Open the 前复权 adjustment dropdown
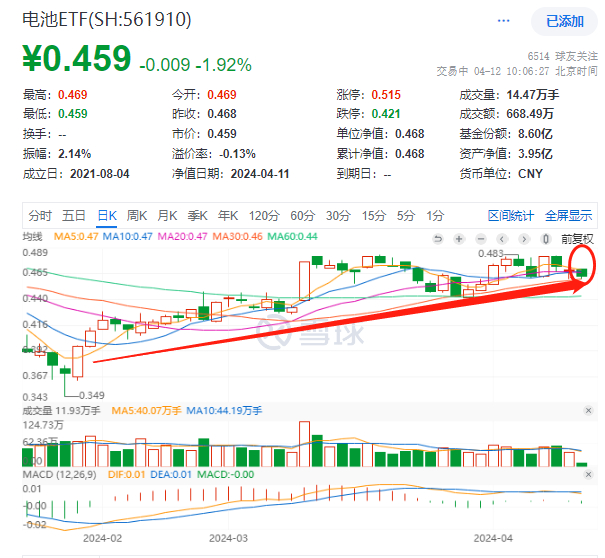The image size is (605, 558). pyautogui.click(x=577, y=239)
